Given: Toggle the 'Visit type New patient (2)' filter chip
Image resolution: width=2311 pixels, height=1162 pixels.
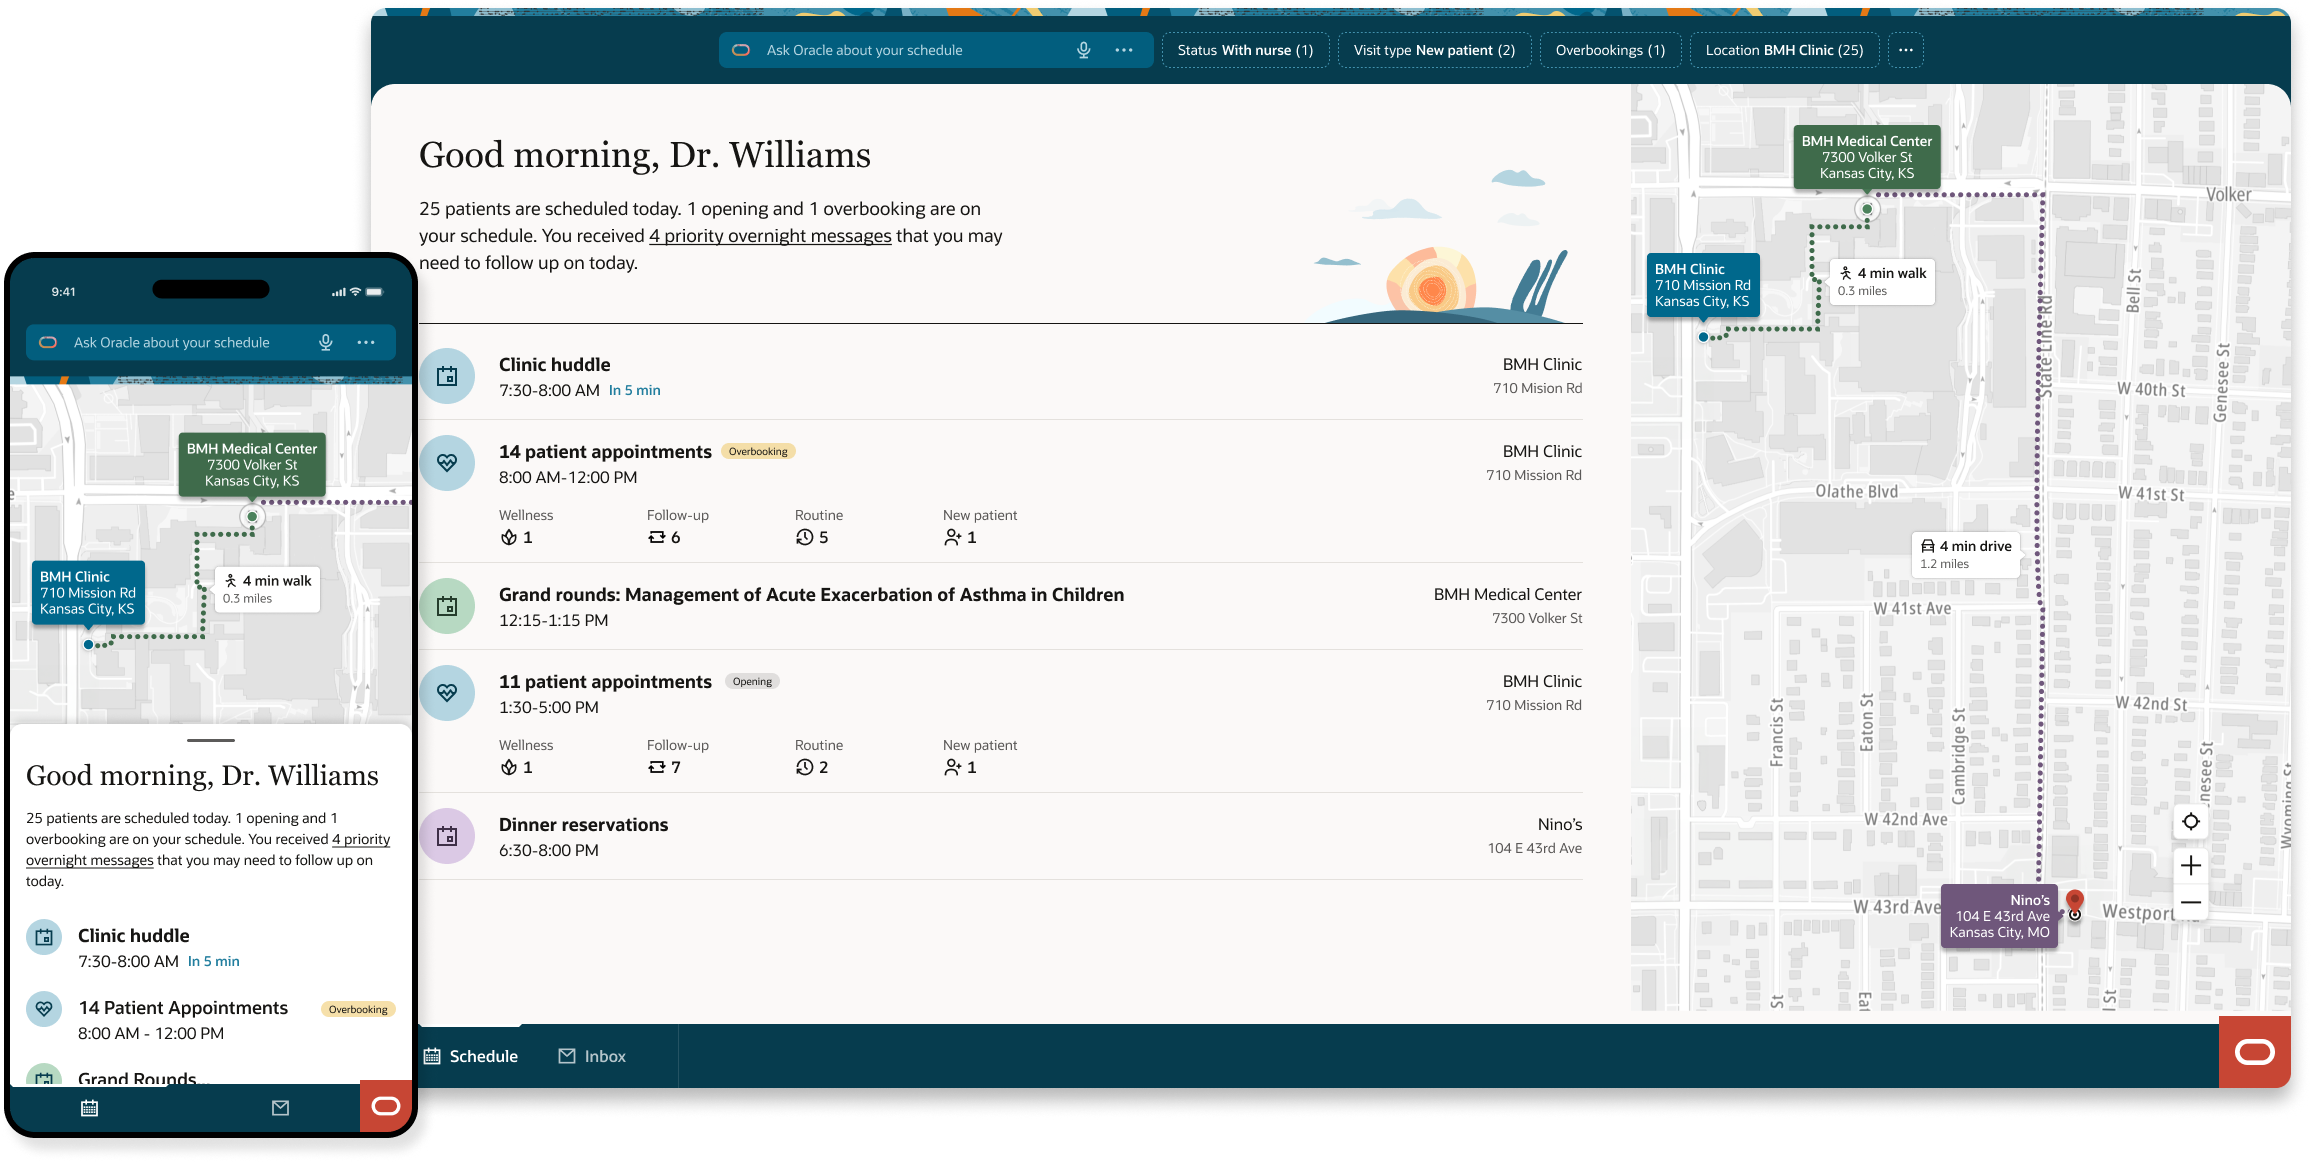Looking at the screenshot, I should pos(1434,50).
